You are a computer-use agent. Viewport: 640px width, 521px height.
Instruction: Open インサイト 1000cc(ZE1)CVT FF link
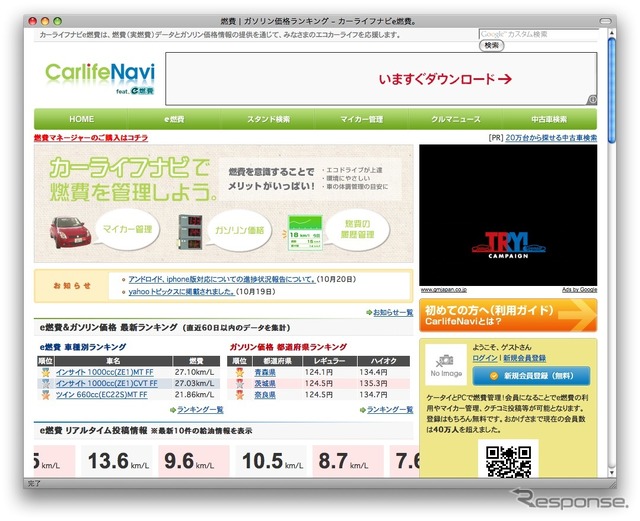click(107, 383)
